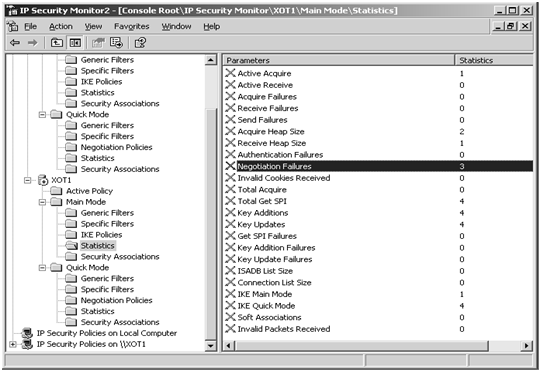Click the icon beside Send Failures row
Viewport: 541px width, 372px height.
(230, 119)
